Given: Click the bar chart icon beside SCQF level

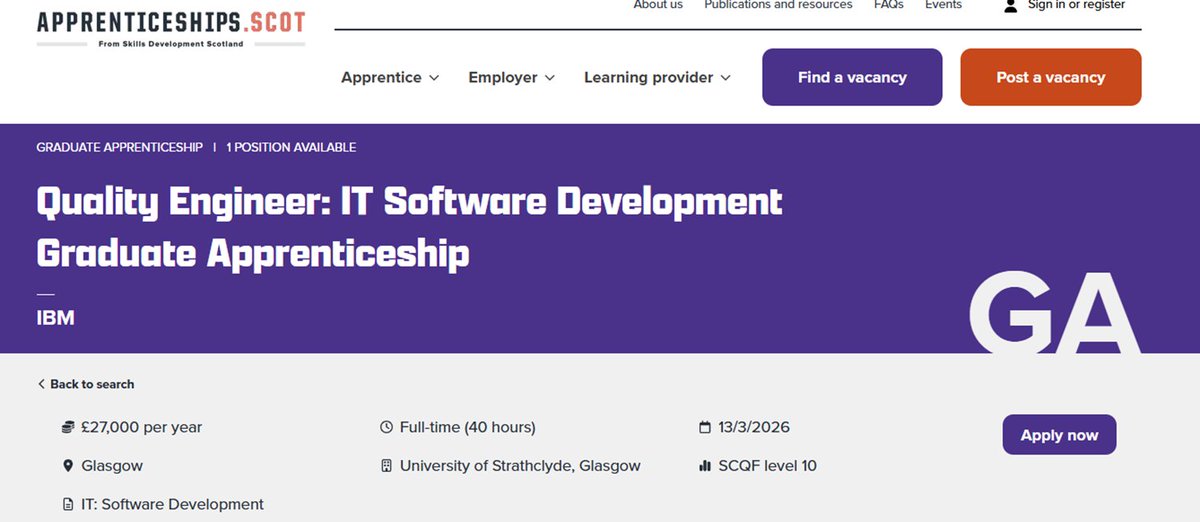Looking at the screenshot, I should (x=705, y=466).
